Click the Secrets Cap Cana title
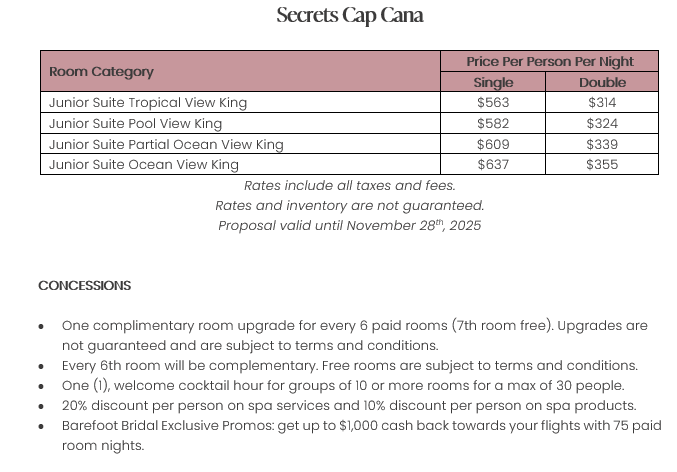This screenshot has width=677, height=472. click(x=349, y=15)
